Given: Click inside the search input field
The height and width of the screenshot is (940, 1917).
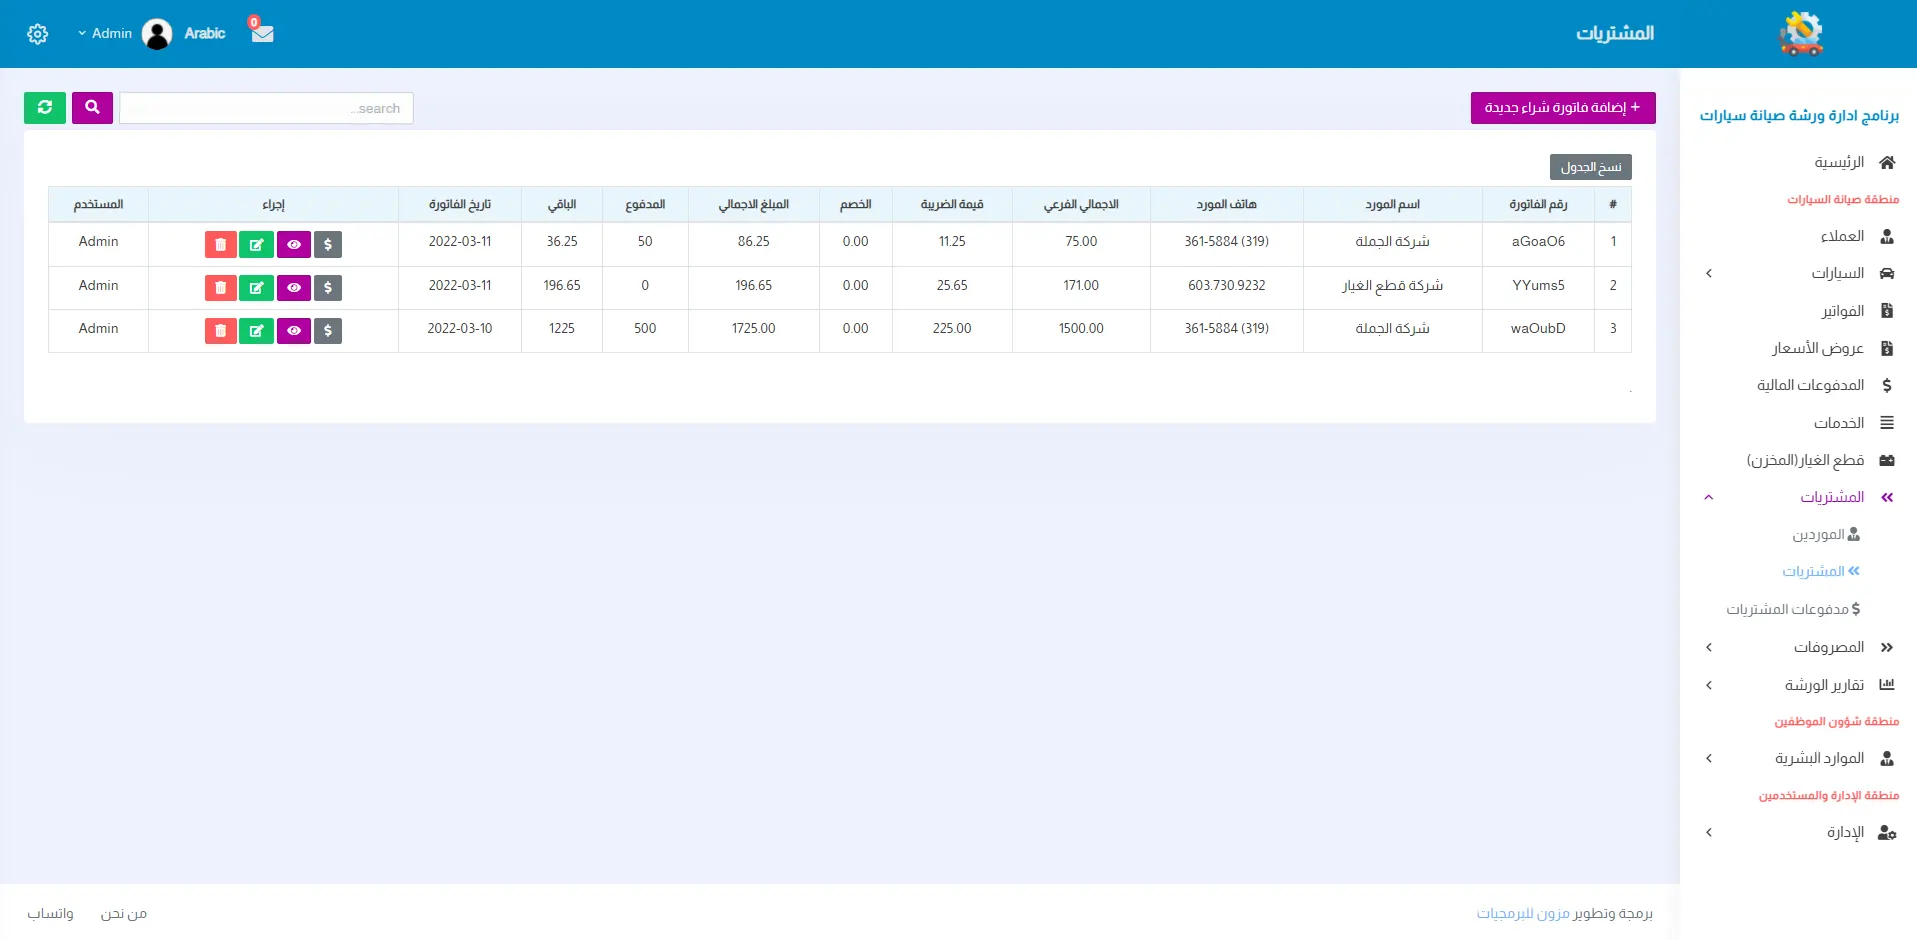Looking at the screenshot, I should [266, 108].
